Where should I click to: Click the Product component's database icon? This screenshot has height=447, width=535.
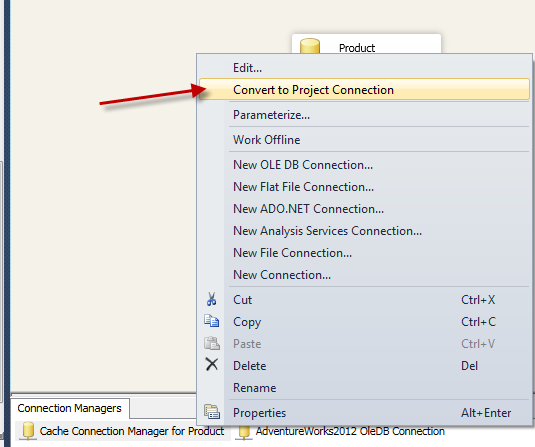[310, 46]
